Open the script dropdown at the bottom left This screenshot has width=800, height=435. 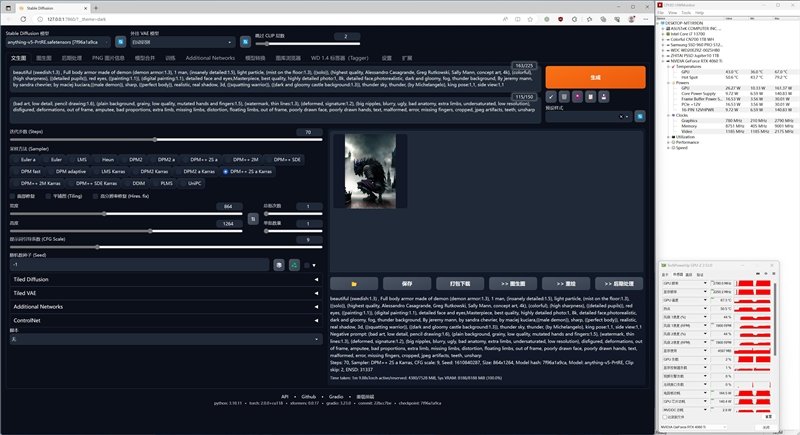pyautogui.click(x=166, y=339)
